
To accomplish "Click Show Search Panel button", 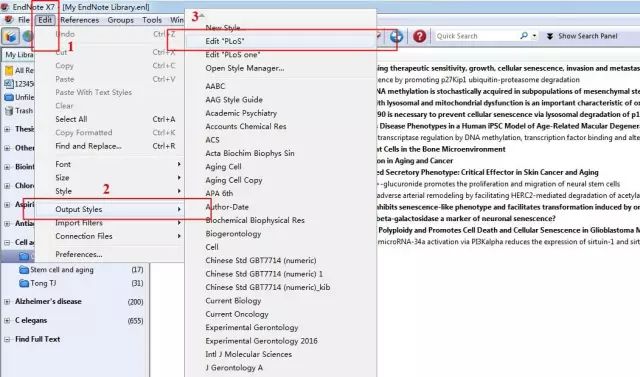I will (582, 36).
